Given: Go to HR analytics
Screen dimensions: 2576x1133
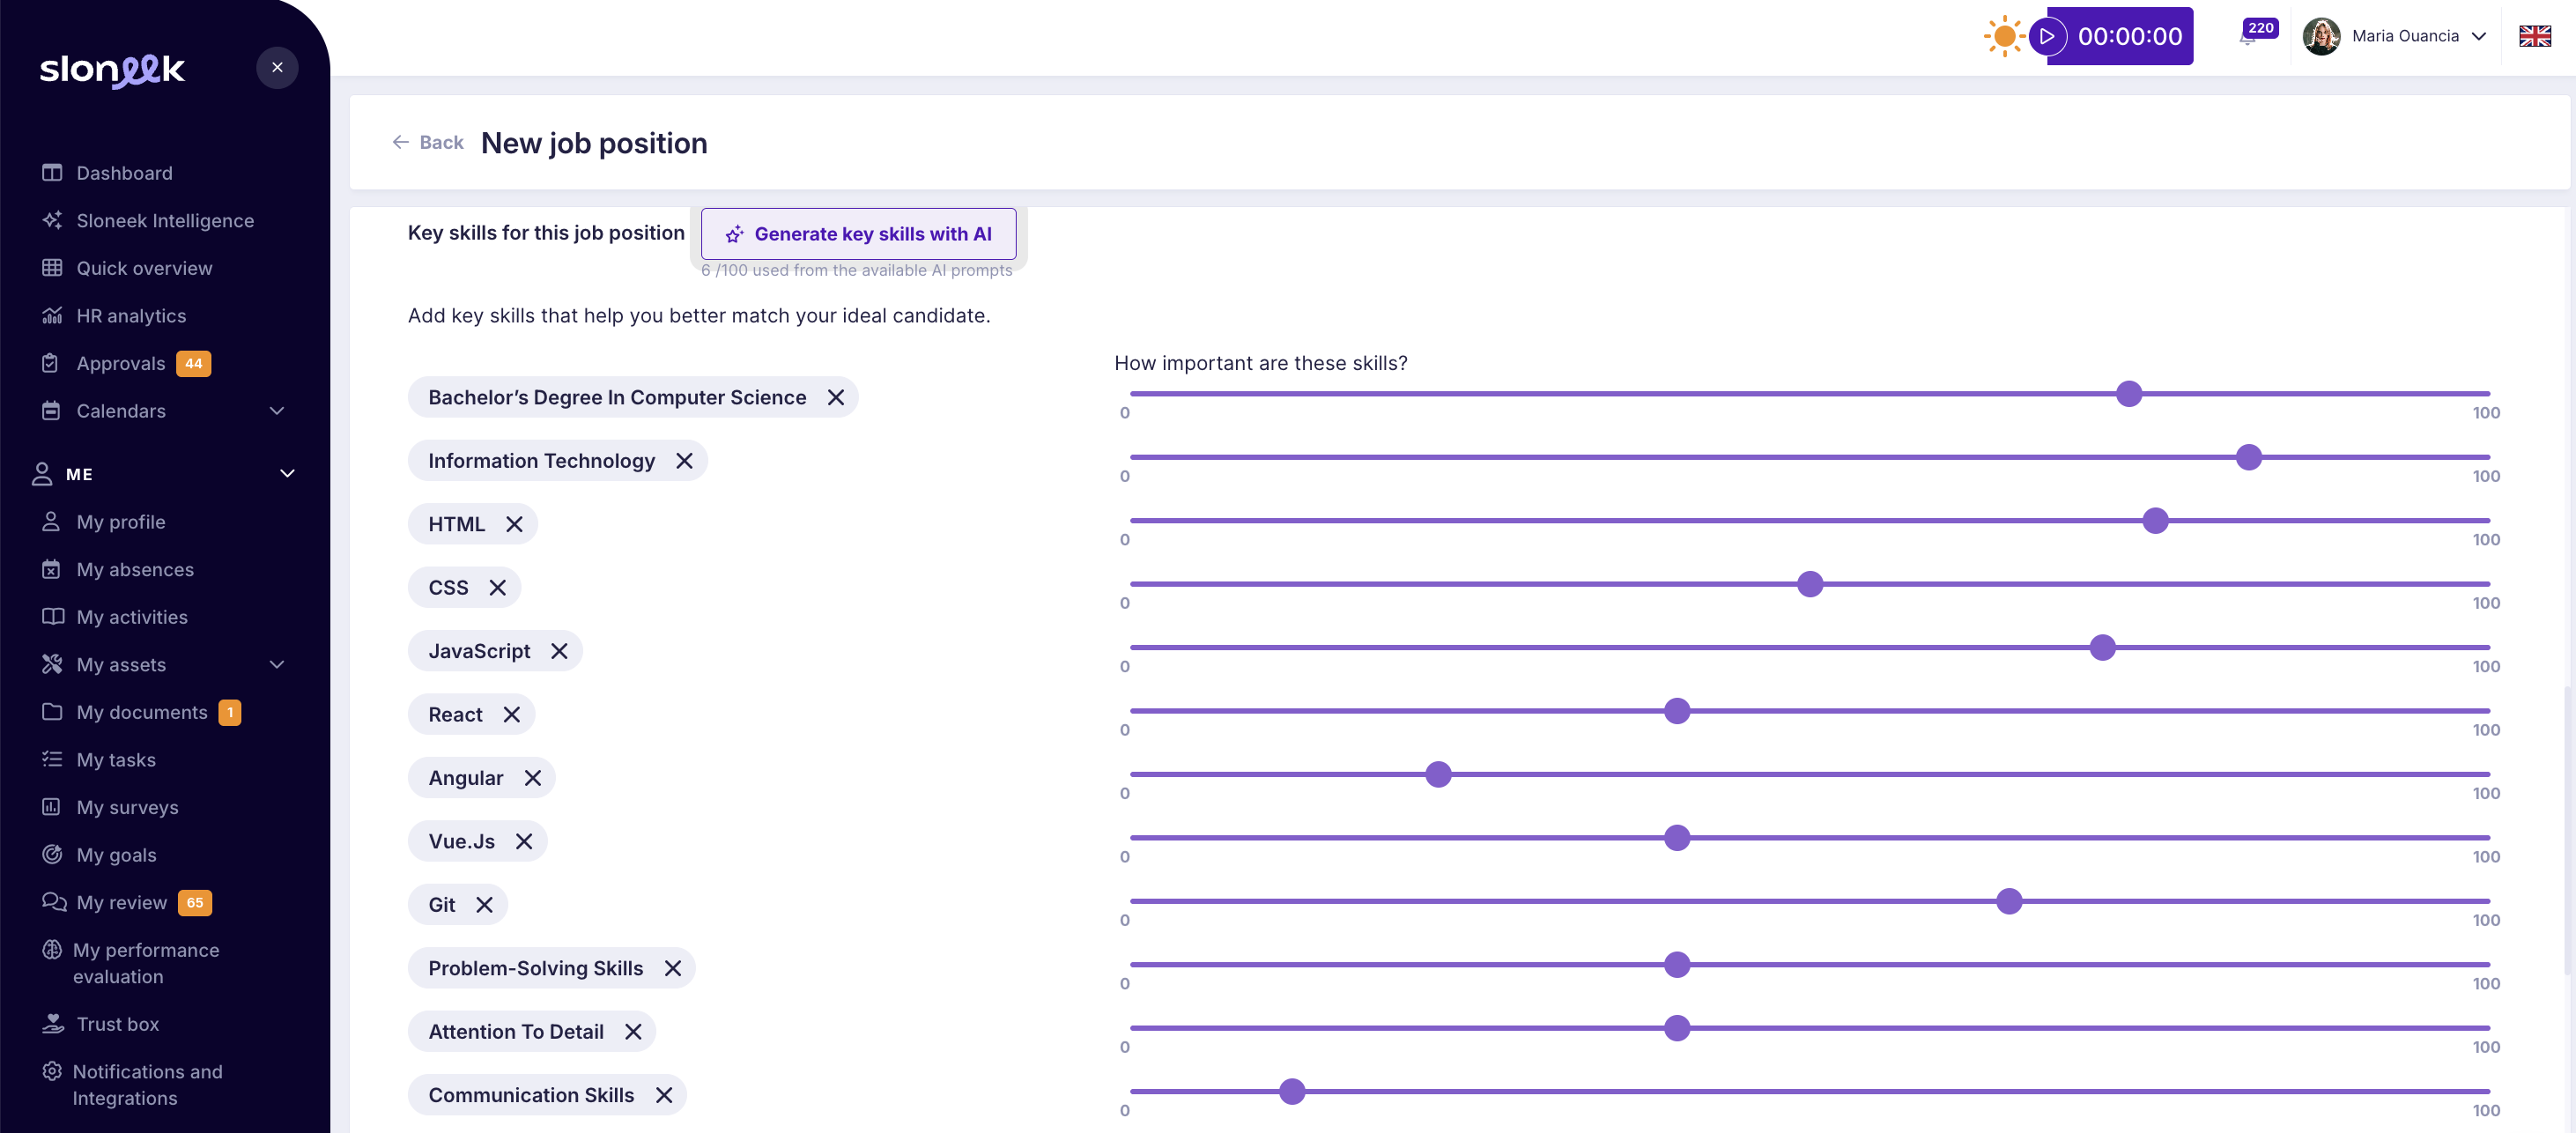Looking at the screenshot, I should click(x=131, y=316).
